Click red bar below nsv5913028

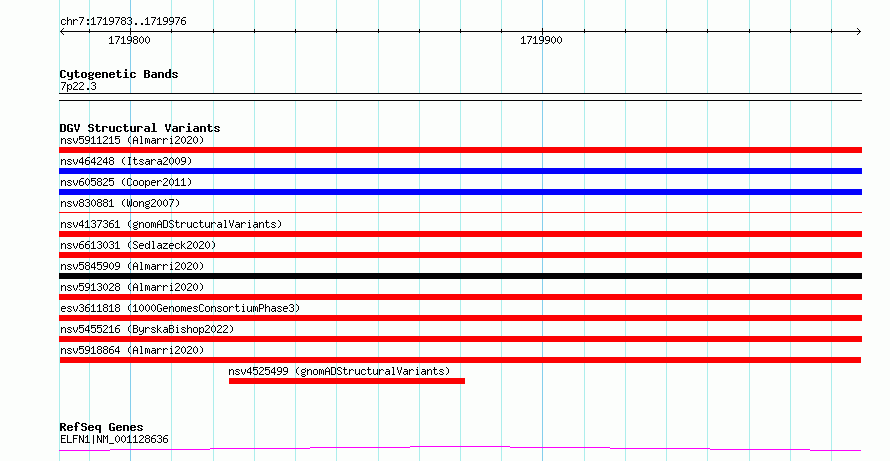pyautogui.click(x=460, y=297)
